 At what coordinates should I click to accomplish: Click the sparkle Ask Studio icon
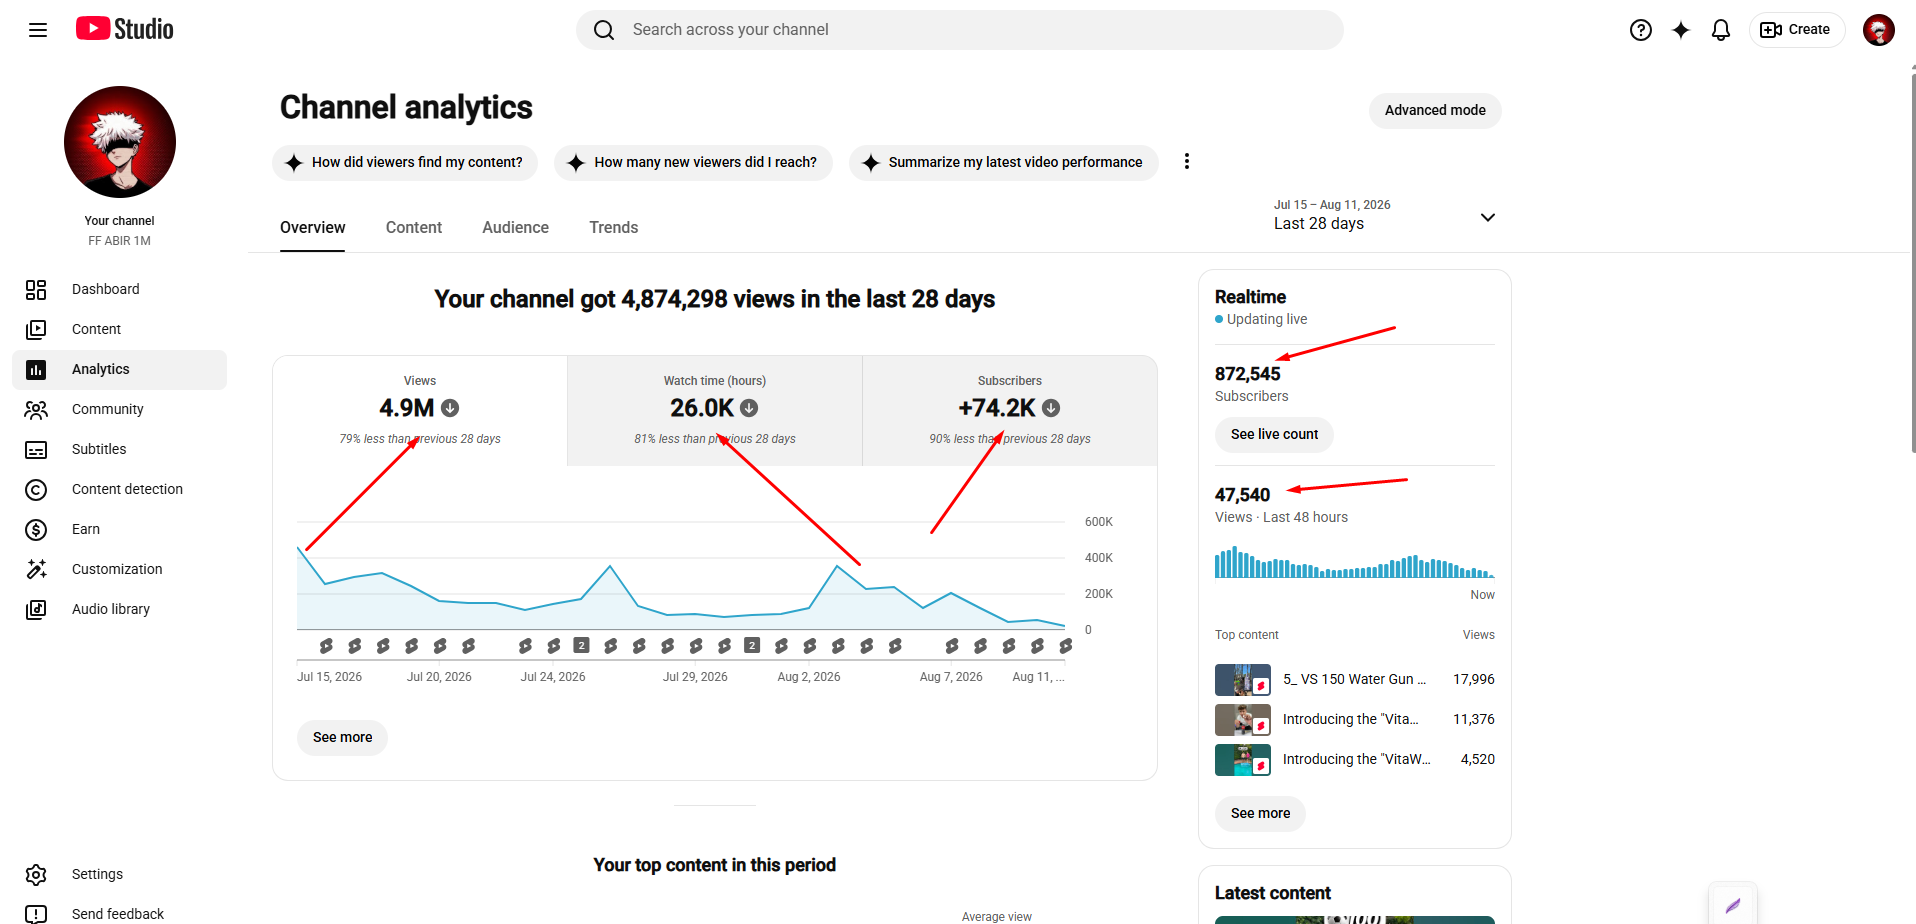(1681, 30)
